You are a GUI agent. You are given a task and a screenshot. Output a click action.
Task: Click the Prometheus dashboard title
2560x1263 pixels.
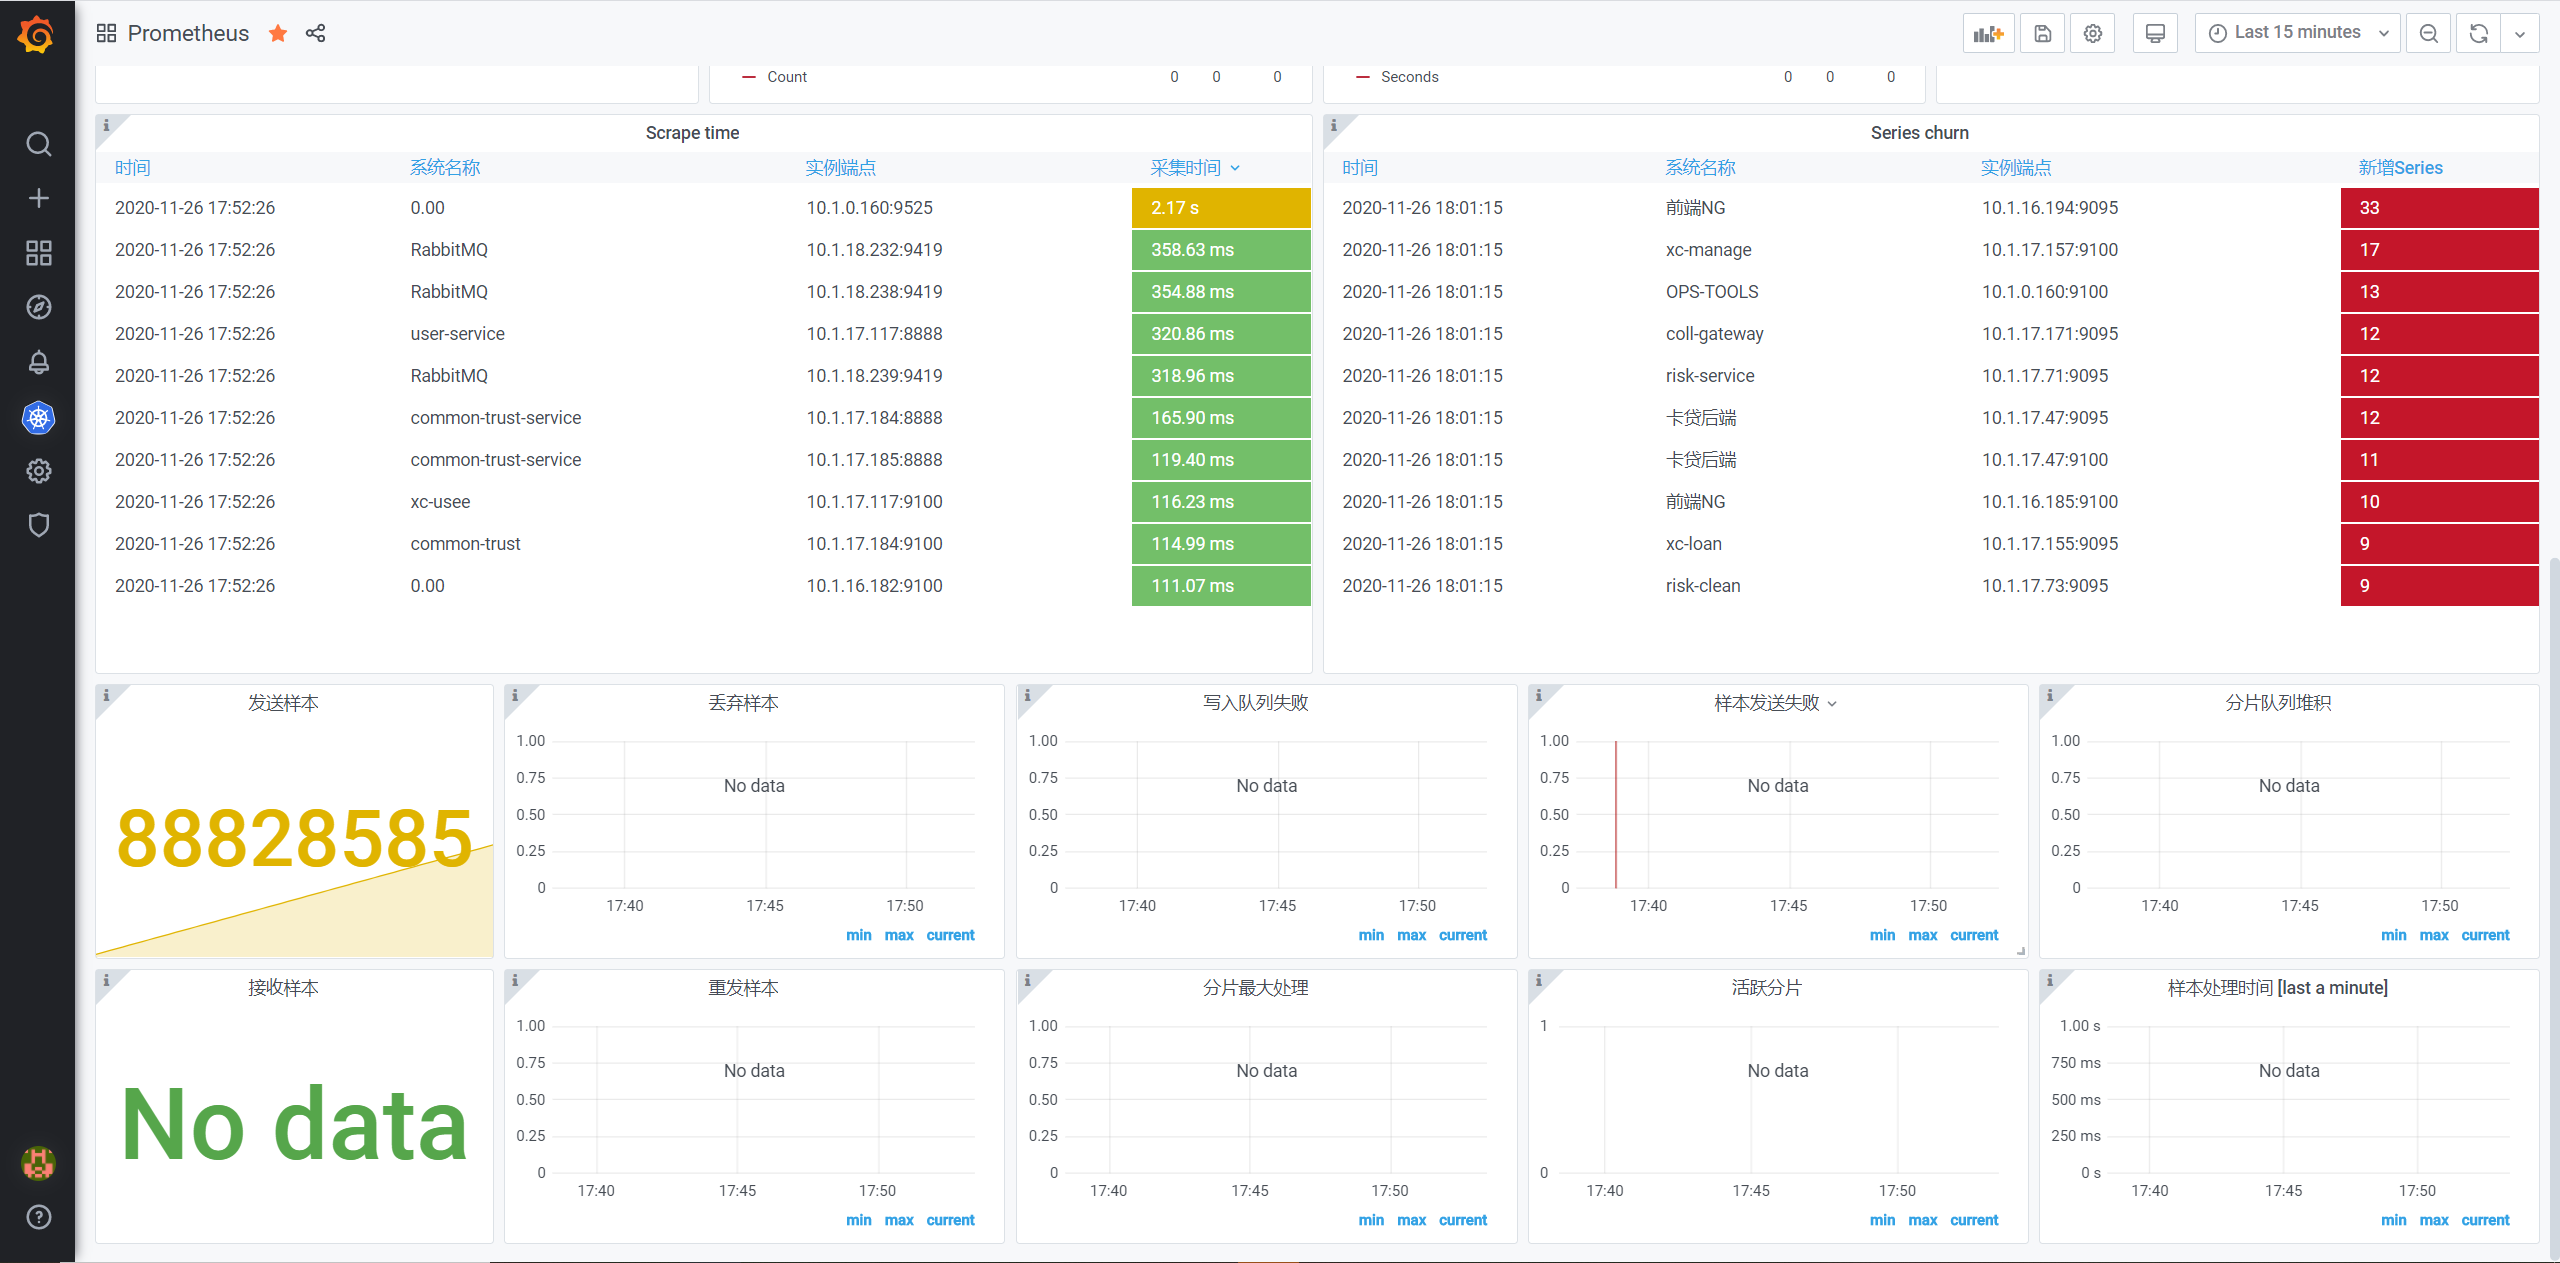pos(188,33)
